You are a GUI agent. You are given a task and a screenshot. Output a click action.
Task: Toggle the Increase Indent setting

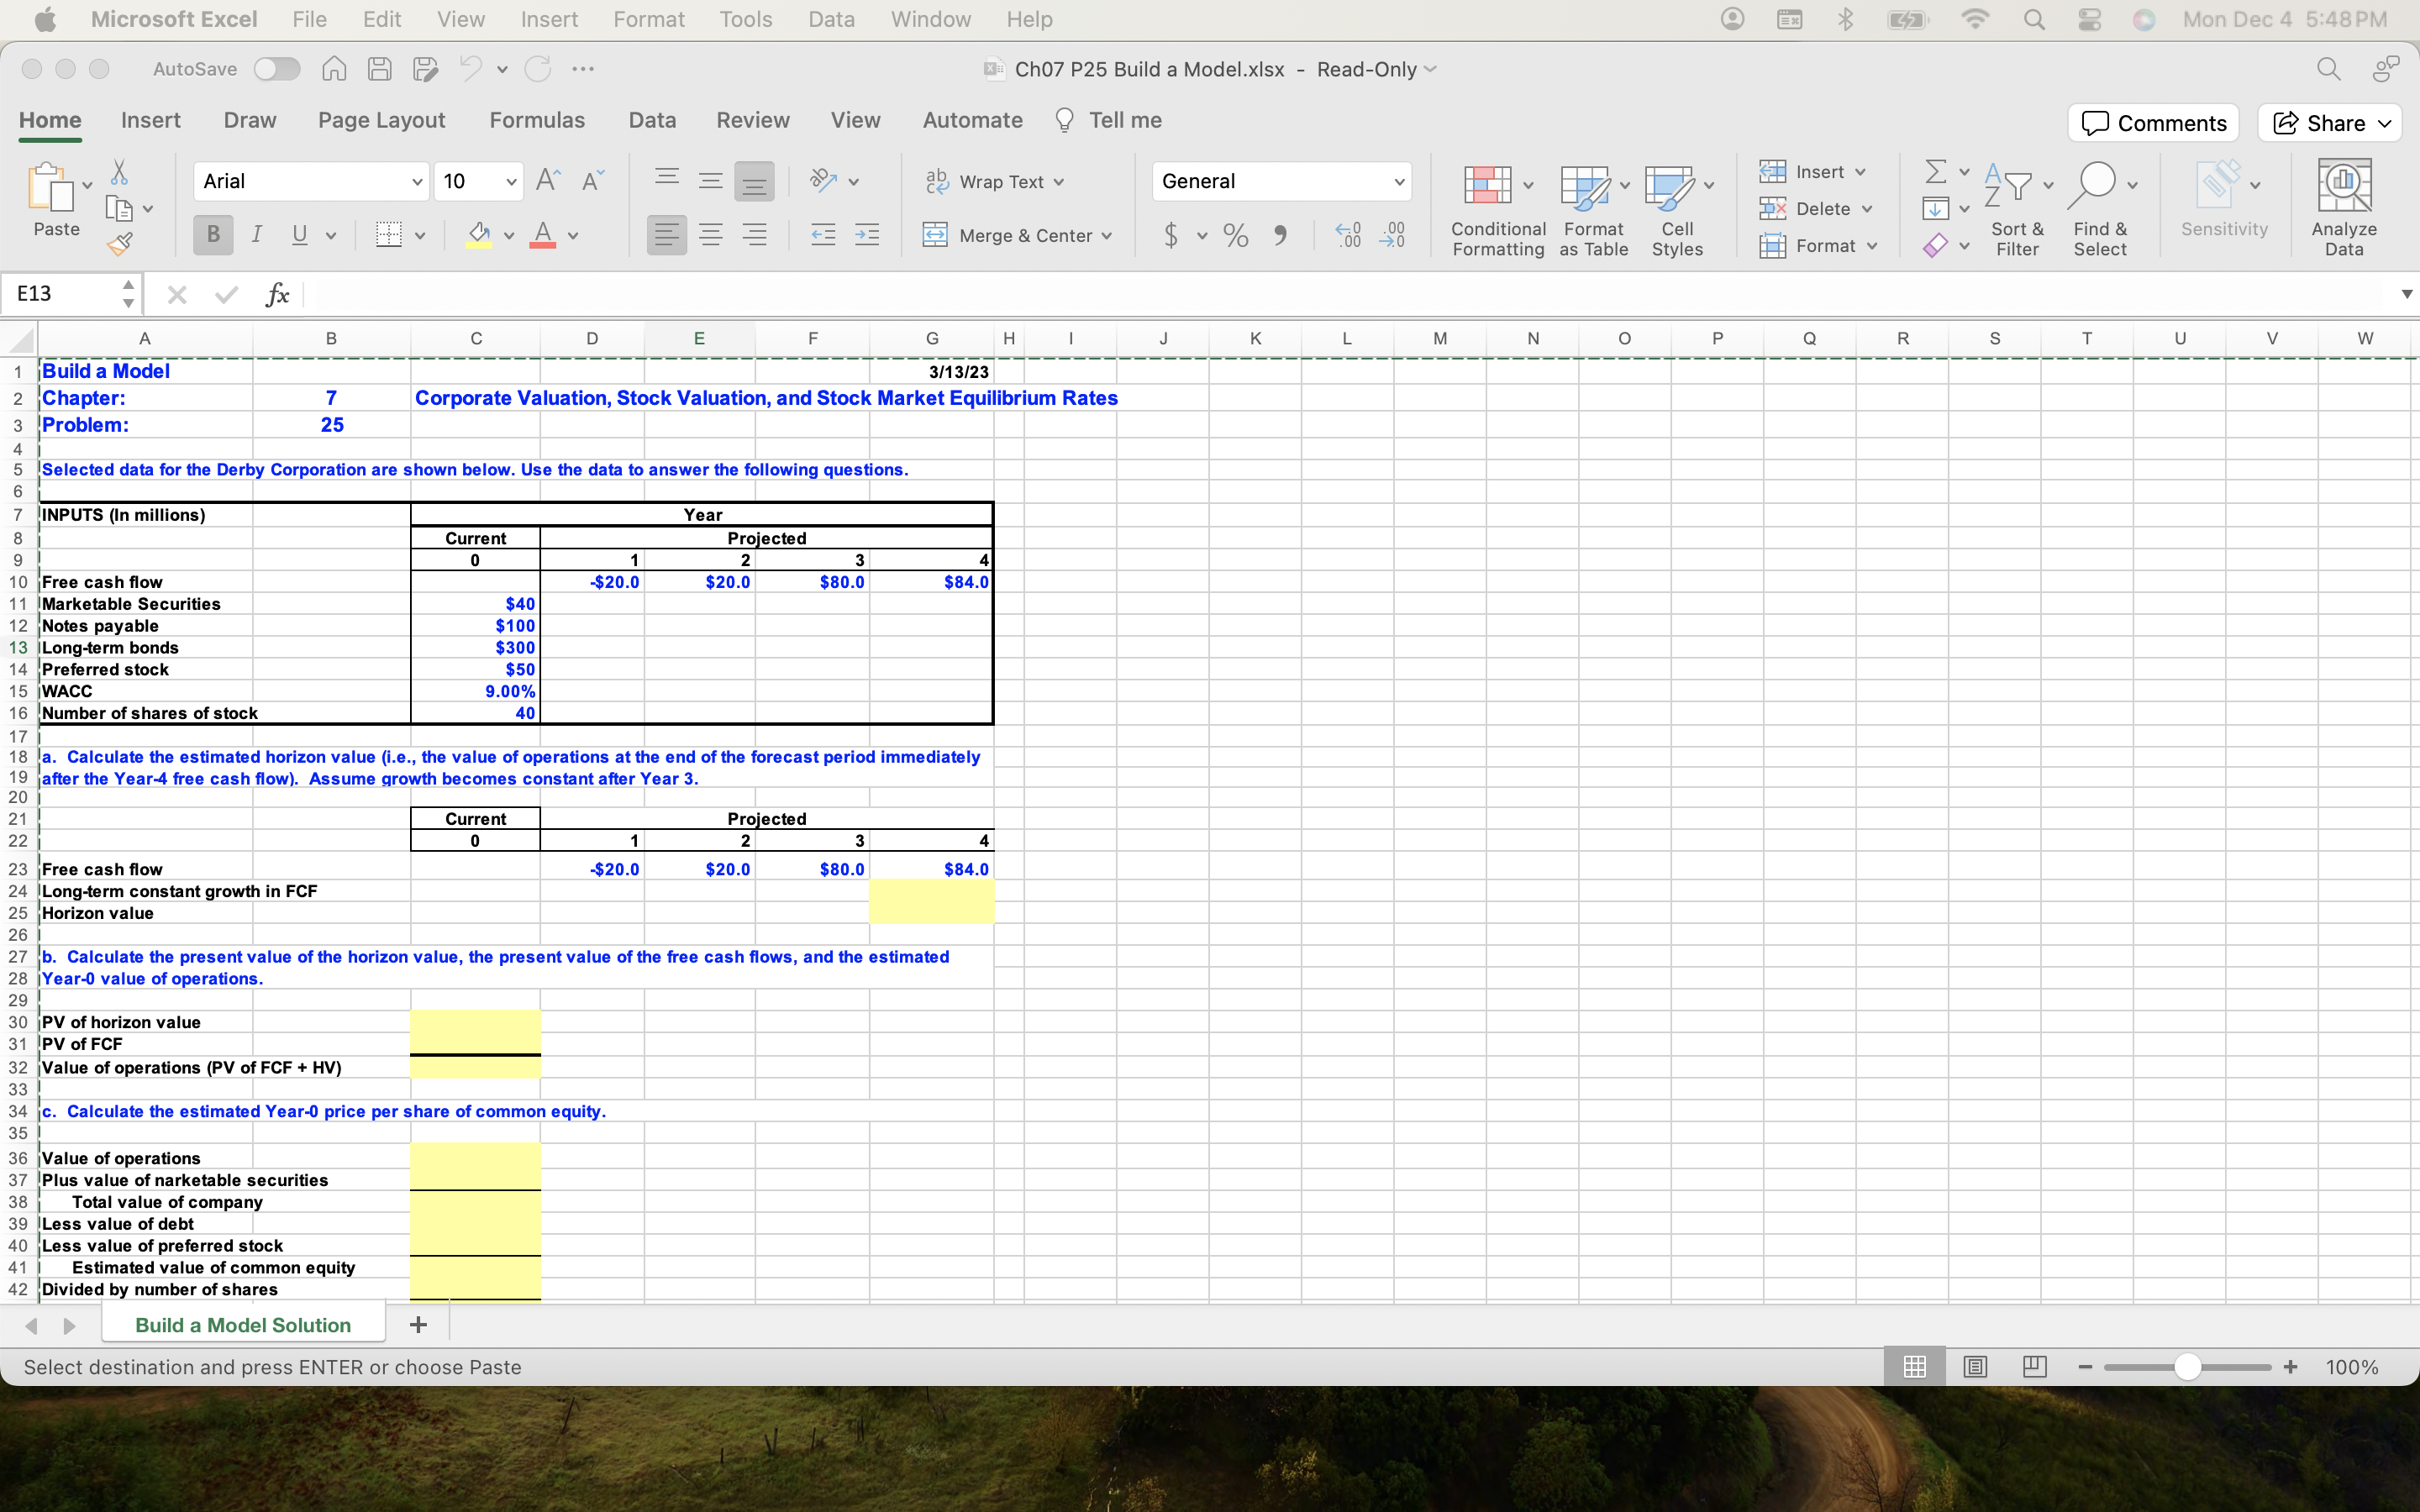pyautogui.click(x=866, y=234)
